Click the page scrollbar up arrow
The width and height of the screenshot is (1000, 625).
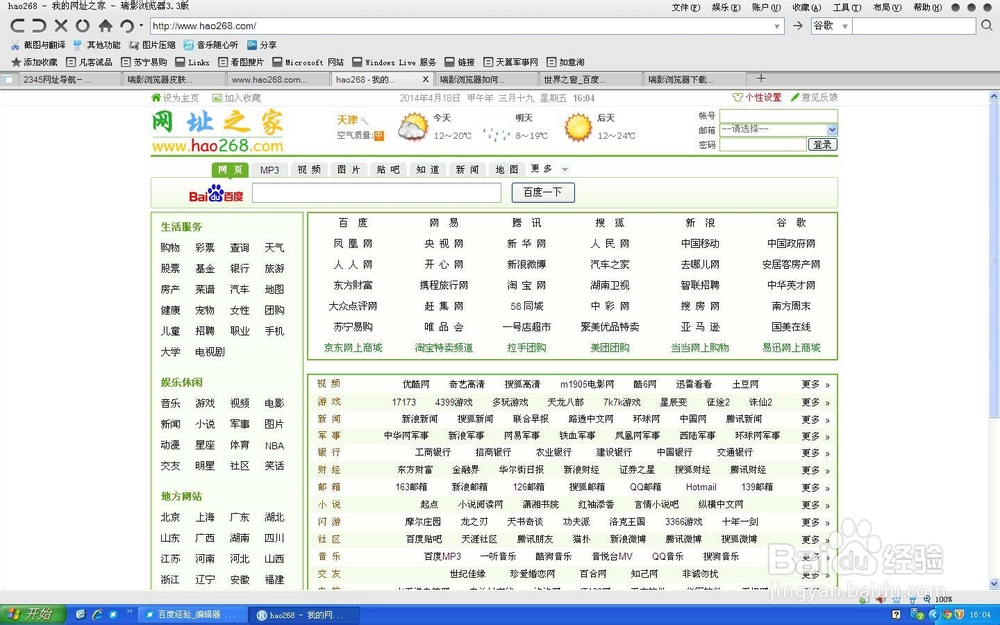(994, 96)
